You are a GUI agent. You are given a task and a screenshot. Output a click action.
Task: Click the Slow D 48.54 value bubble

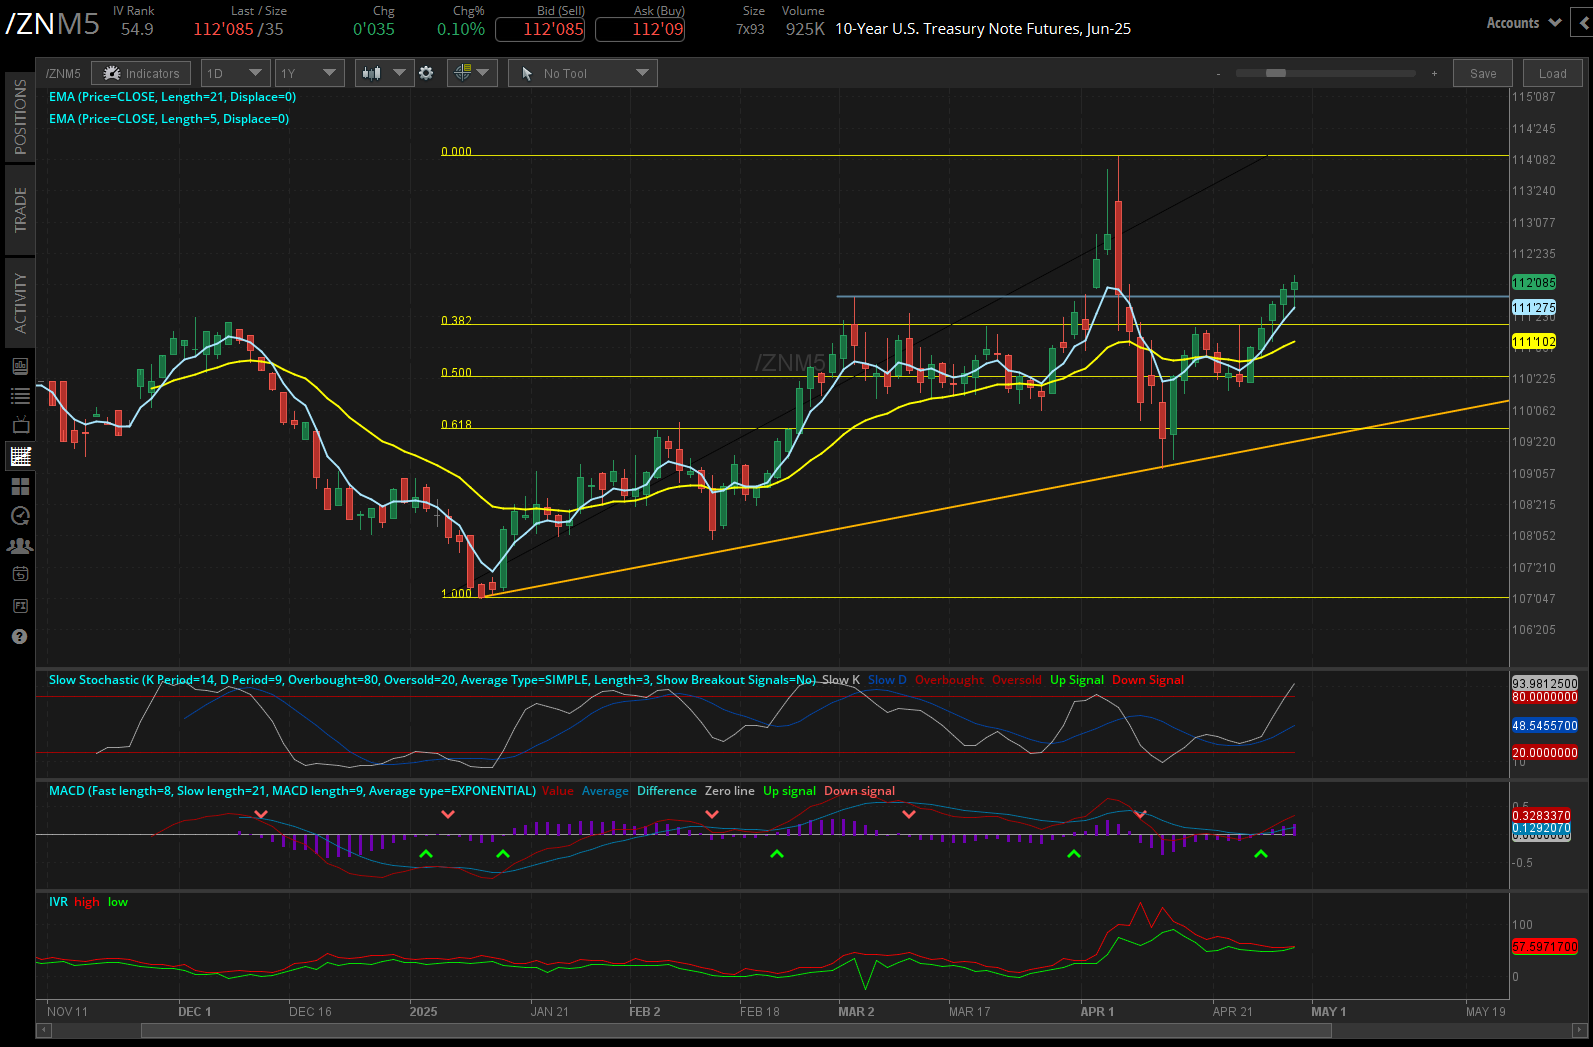pos(1545,726)
